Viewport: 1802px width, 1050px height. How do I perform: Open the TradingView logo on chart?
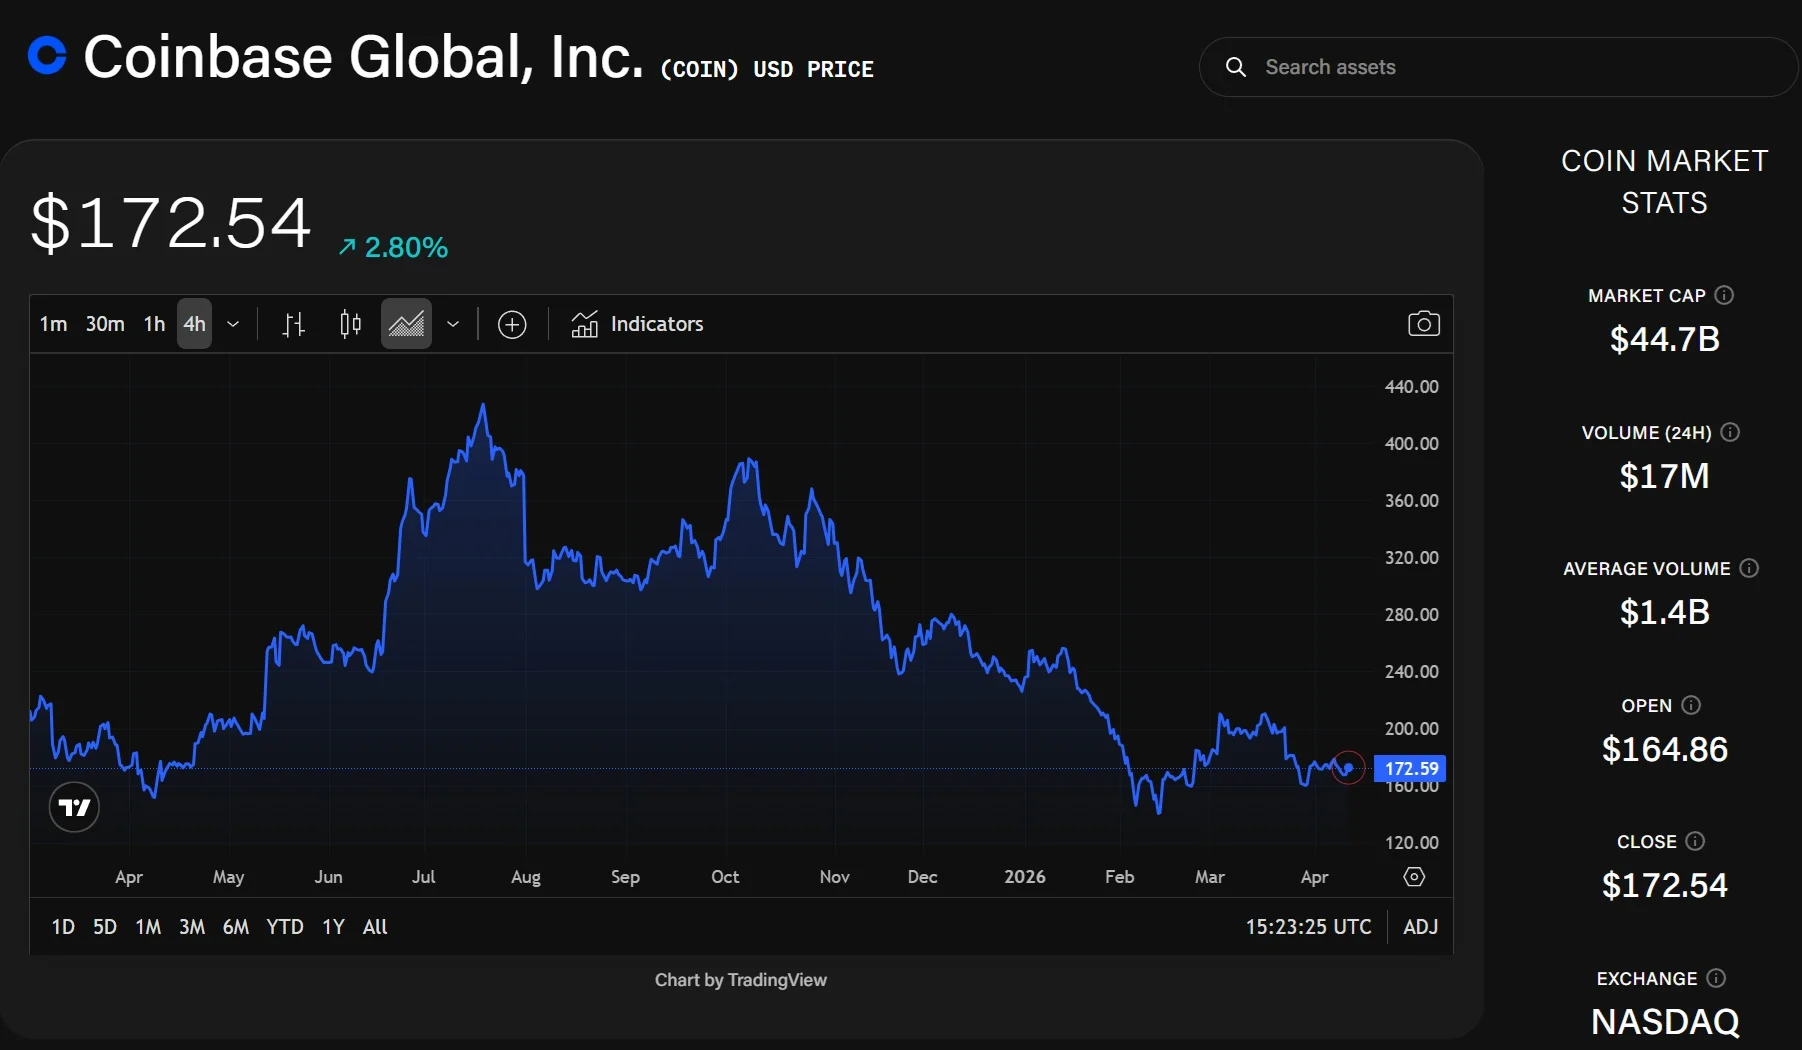74,807
